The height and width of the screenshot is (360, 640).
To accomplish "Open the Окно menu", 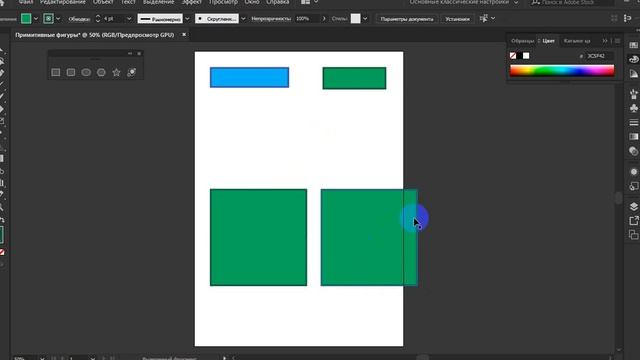I will [x=252, y=2].
